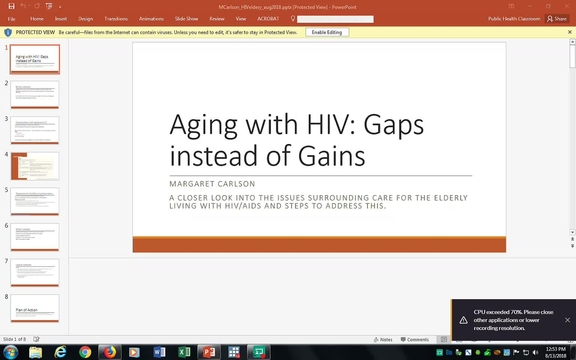
Task: Click the Undo arrow icon
Action: click(23, 6)
